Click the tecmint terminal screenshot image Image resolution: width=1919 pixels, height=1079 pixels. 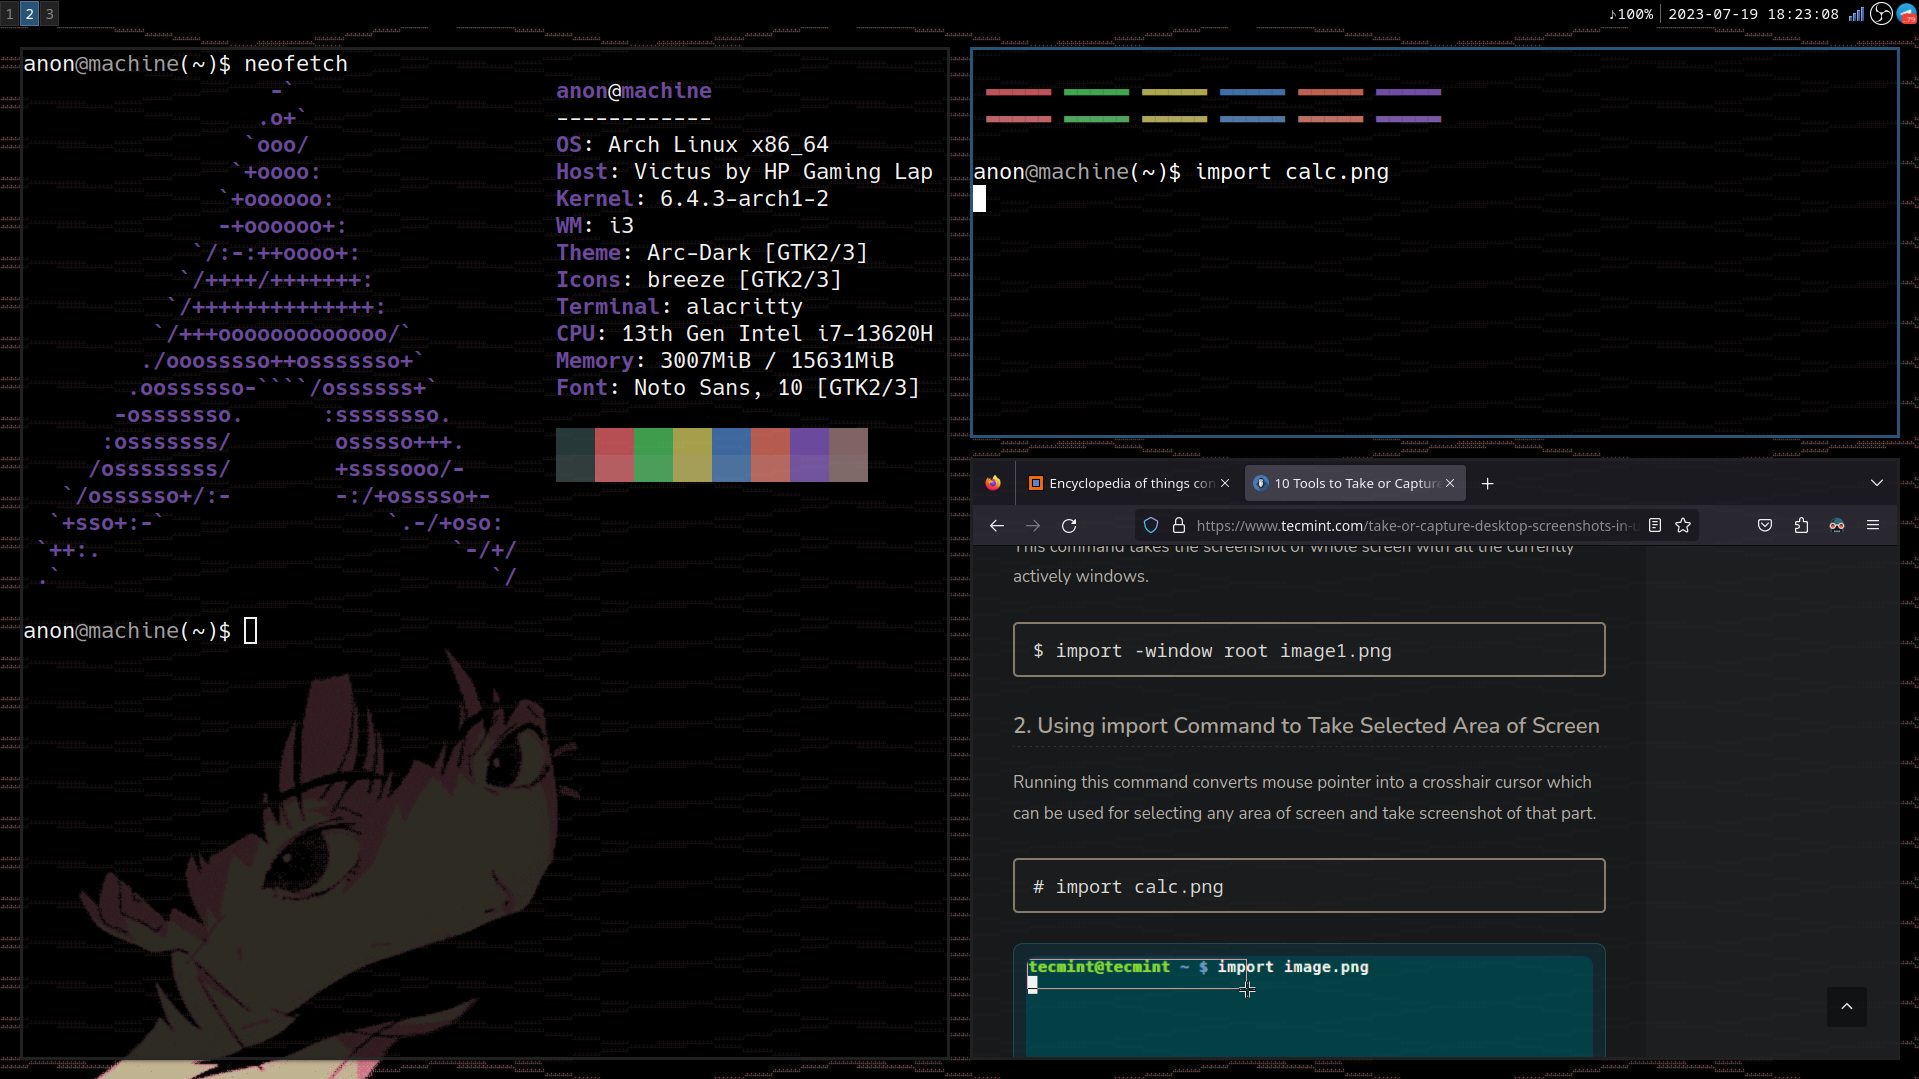1309,1002
